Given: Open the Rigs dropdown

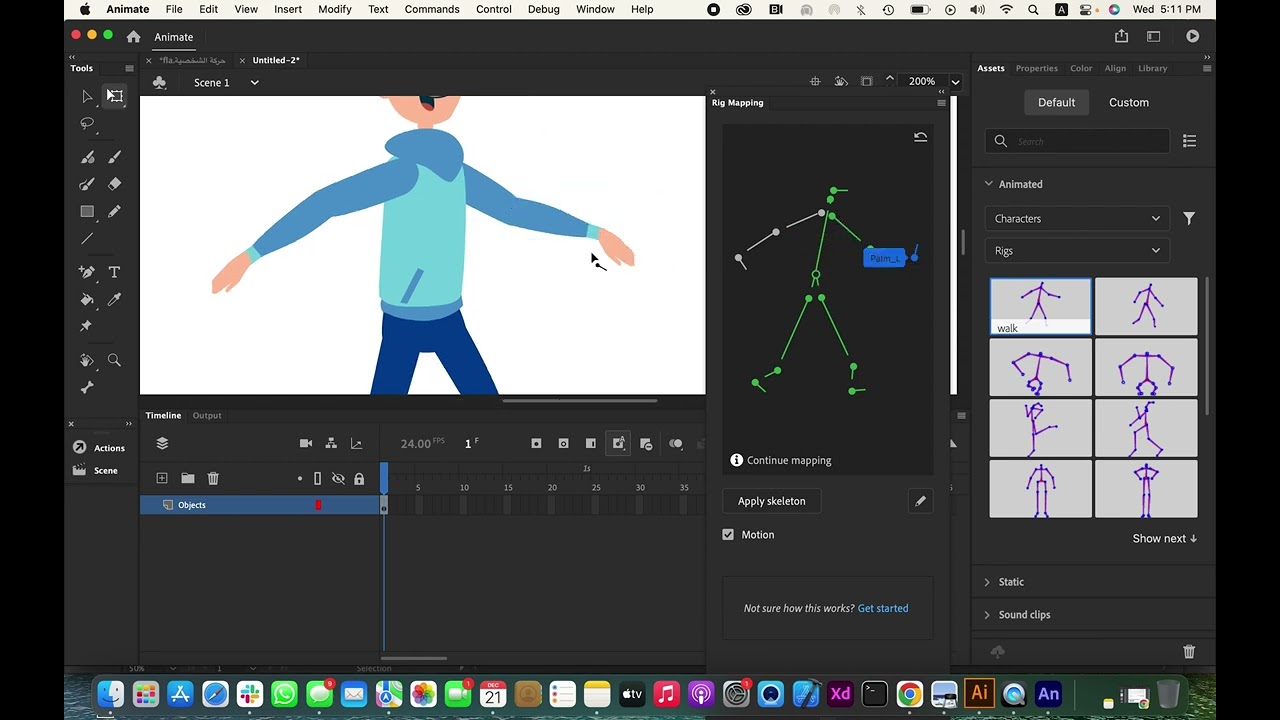Looking at the screenshot, I should click(x=1077, y=251).
